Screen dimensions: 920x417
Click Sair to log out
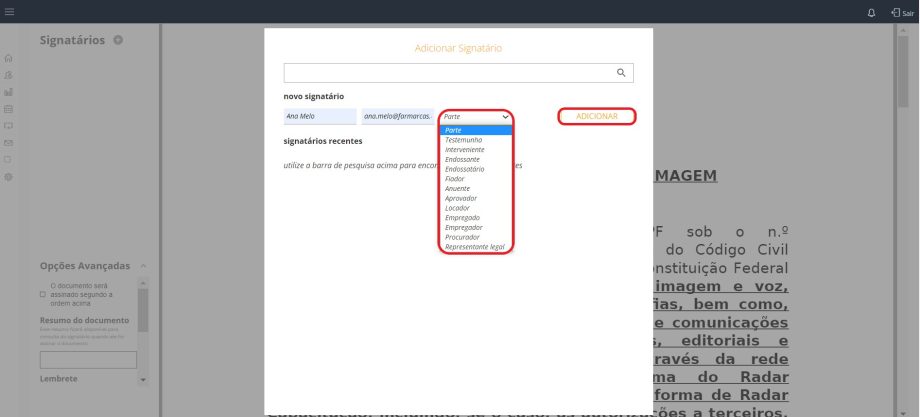click(901, 12)
